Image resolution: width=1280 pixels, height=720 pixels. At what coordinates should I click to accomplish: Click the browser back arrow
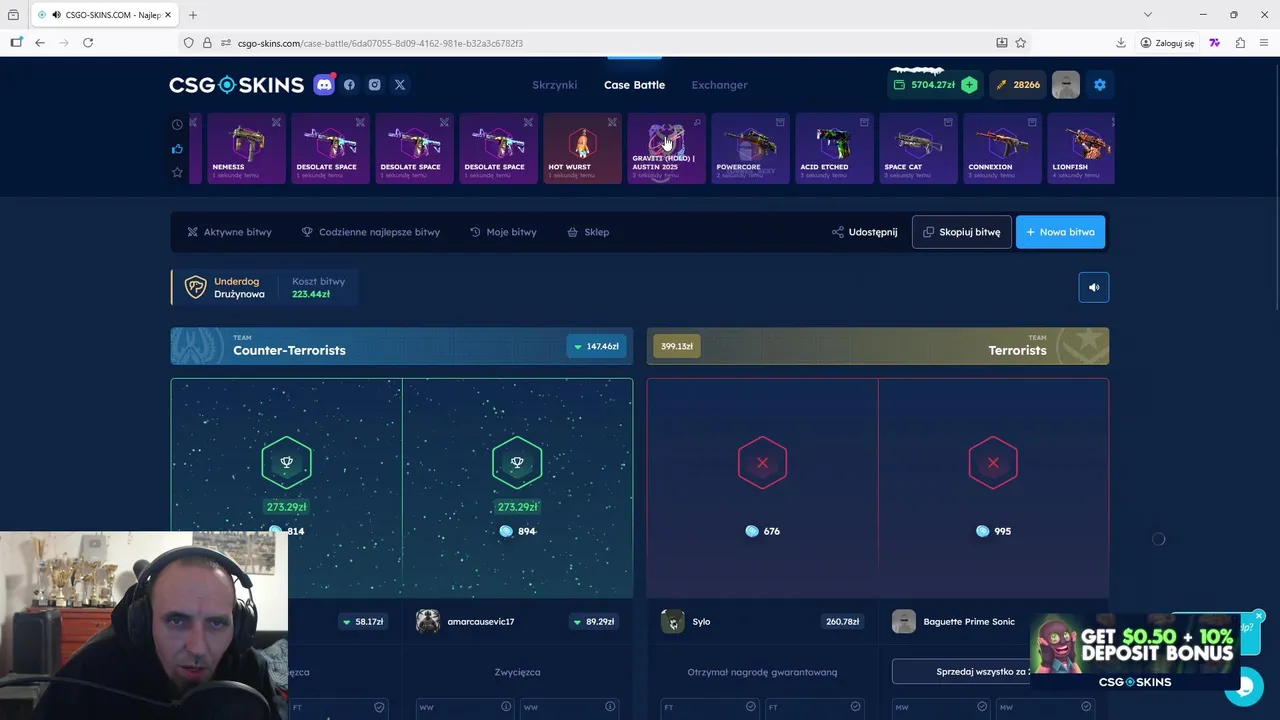(x=40, y=43)
